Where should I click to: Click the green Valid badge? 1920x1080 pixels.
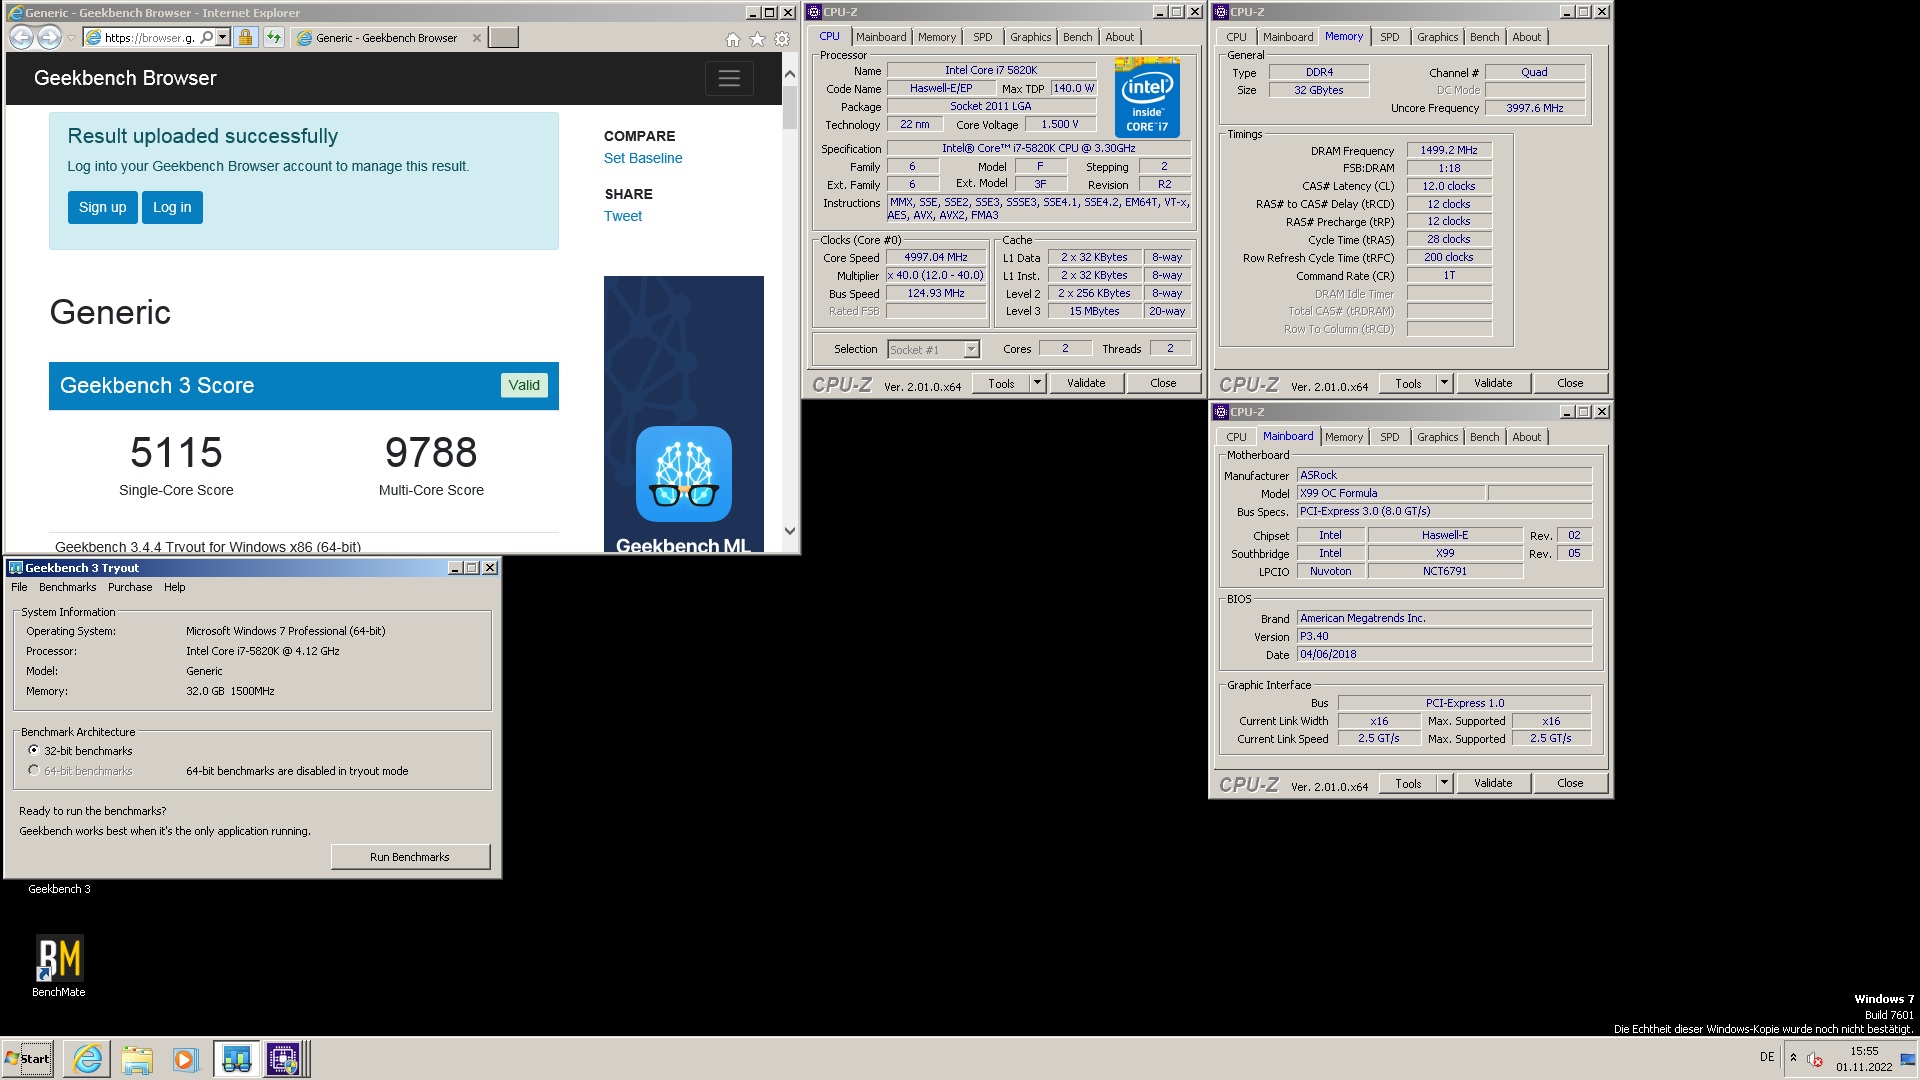[x=524, y=385]
